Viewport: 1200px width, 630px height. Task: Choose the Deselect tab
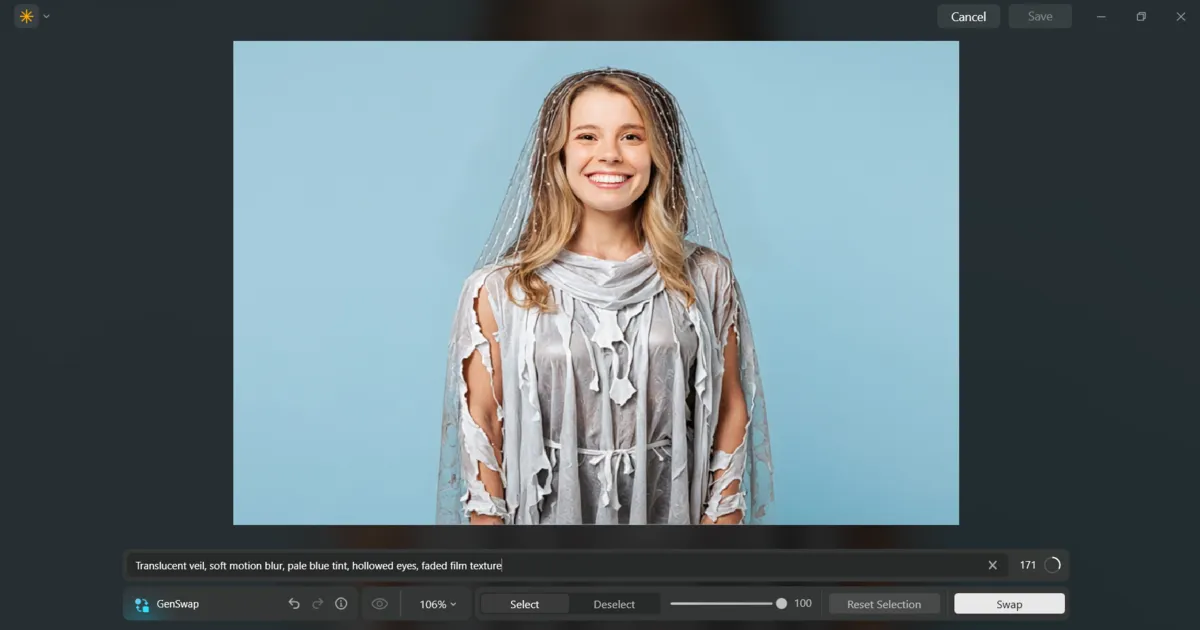coord(614,604)
